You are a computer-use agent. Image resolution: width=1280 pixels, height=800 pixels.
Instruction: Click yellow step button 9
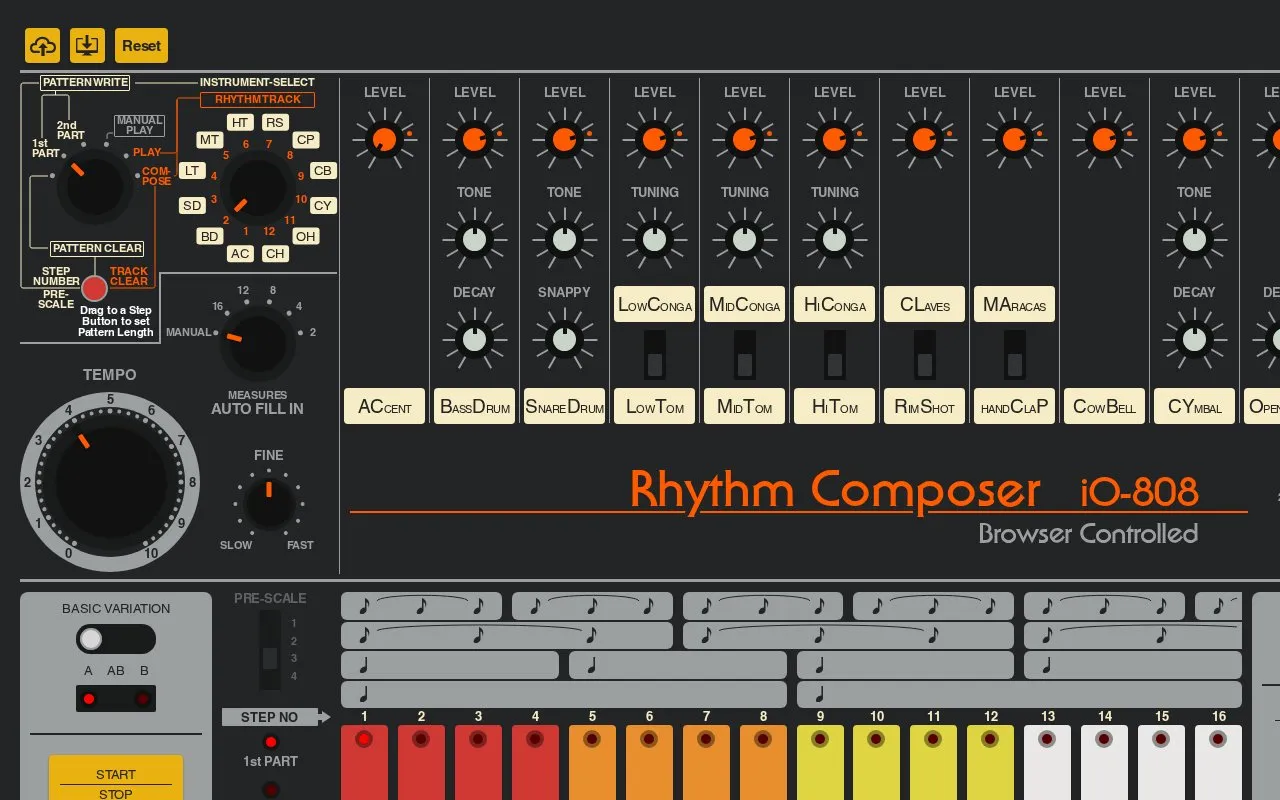point(820,762)
